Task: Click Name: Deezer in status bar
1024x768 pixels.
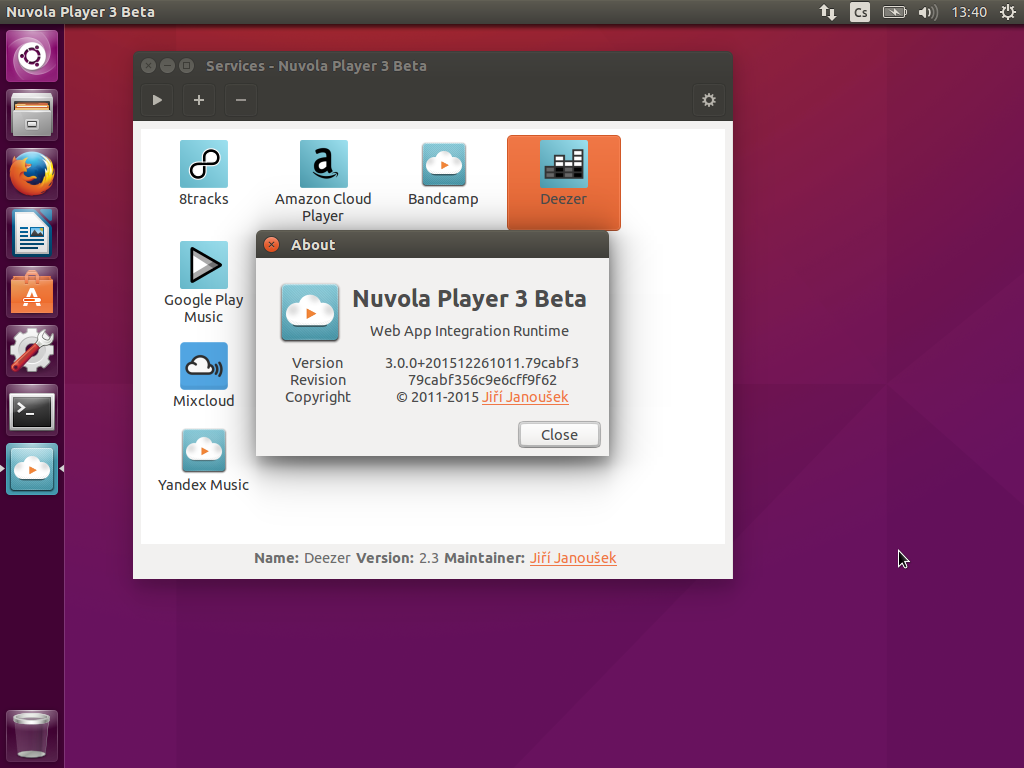Action: [302, 558]
